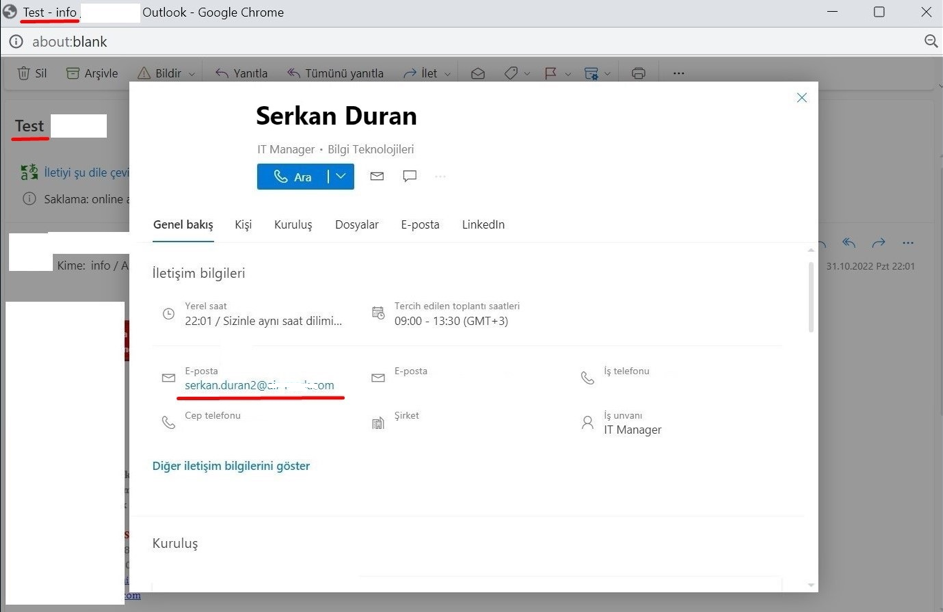The image size is (943, 612).
Task: Archive the message with Arşivle
Action: pyautogui.click(x=92, y=73)
